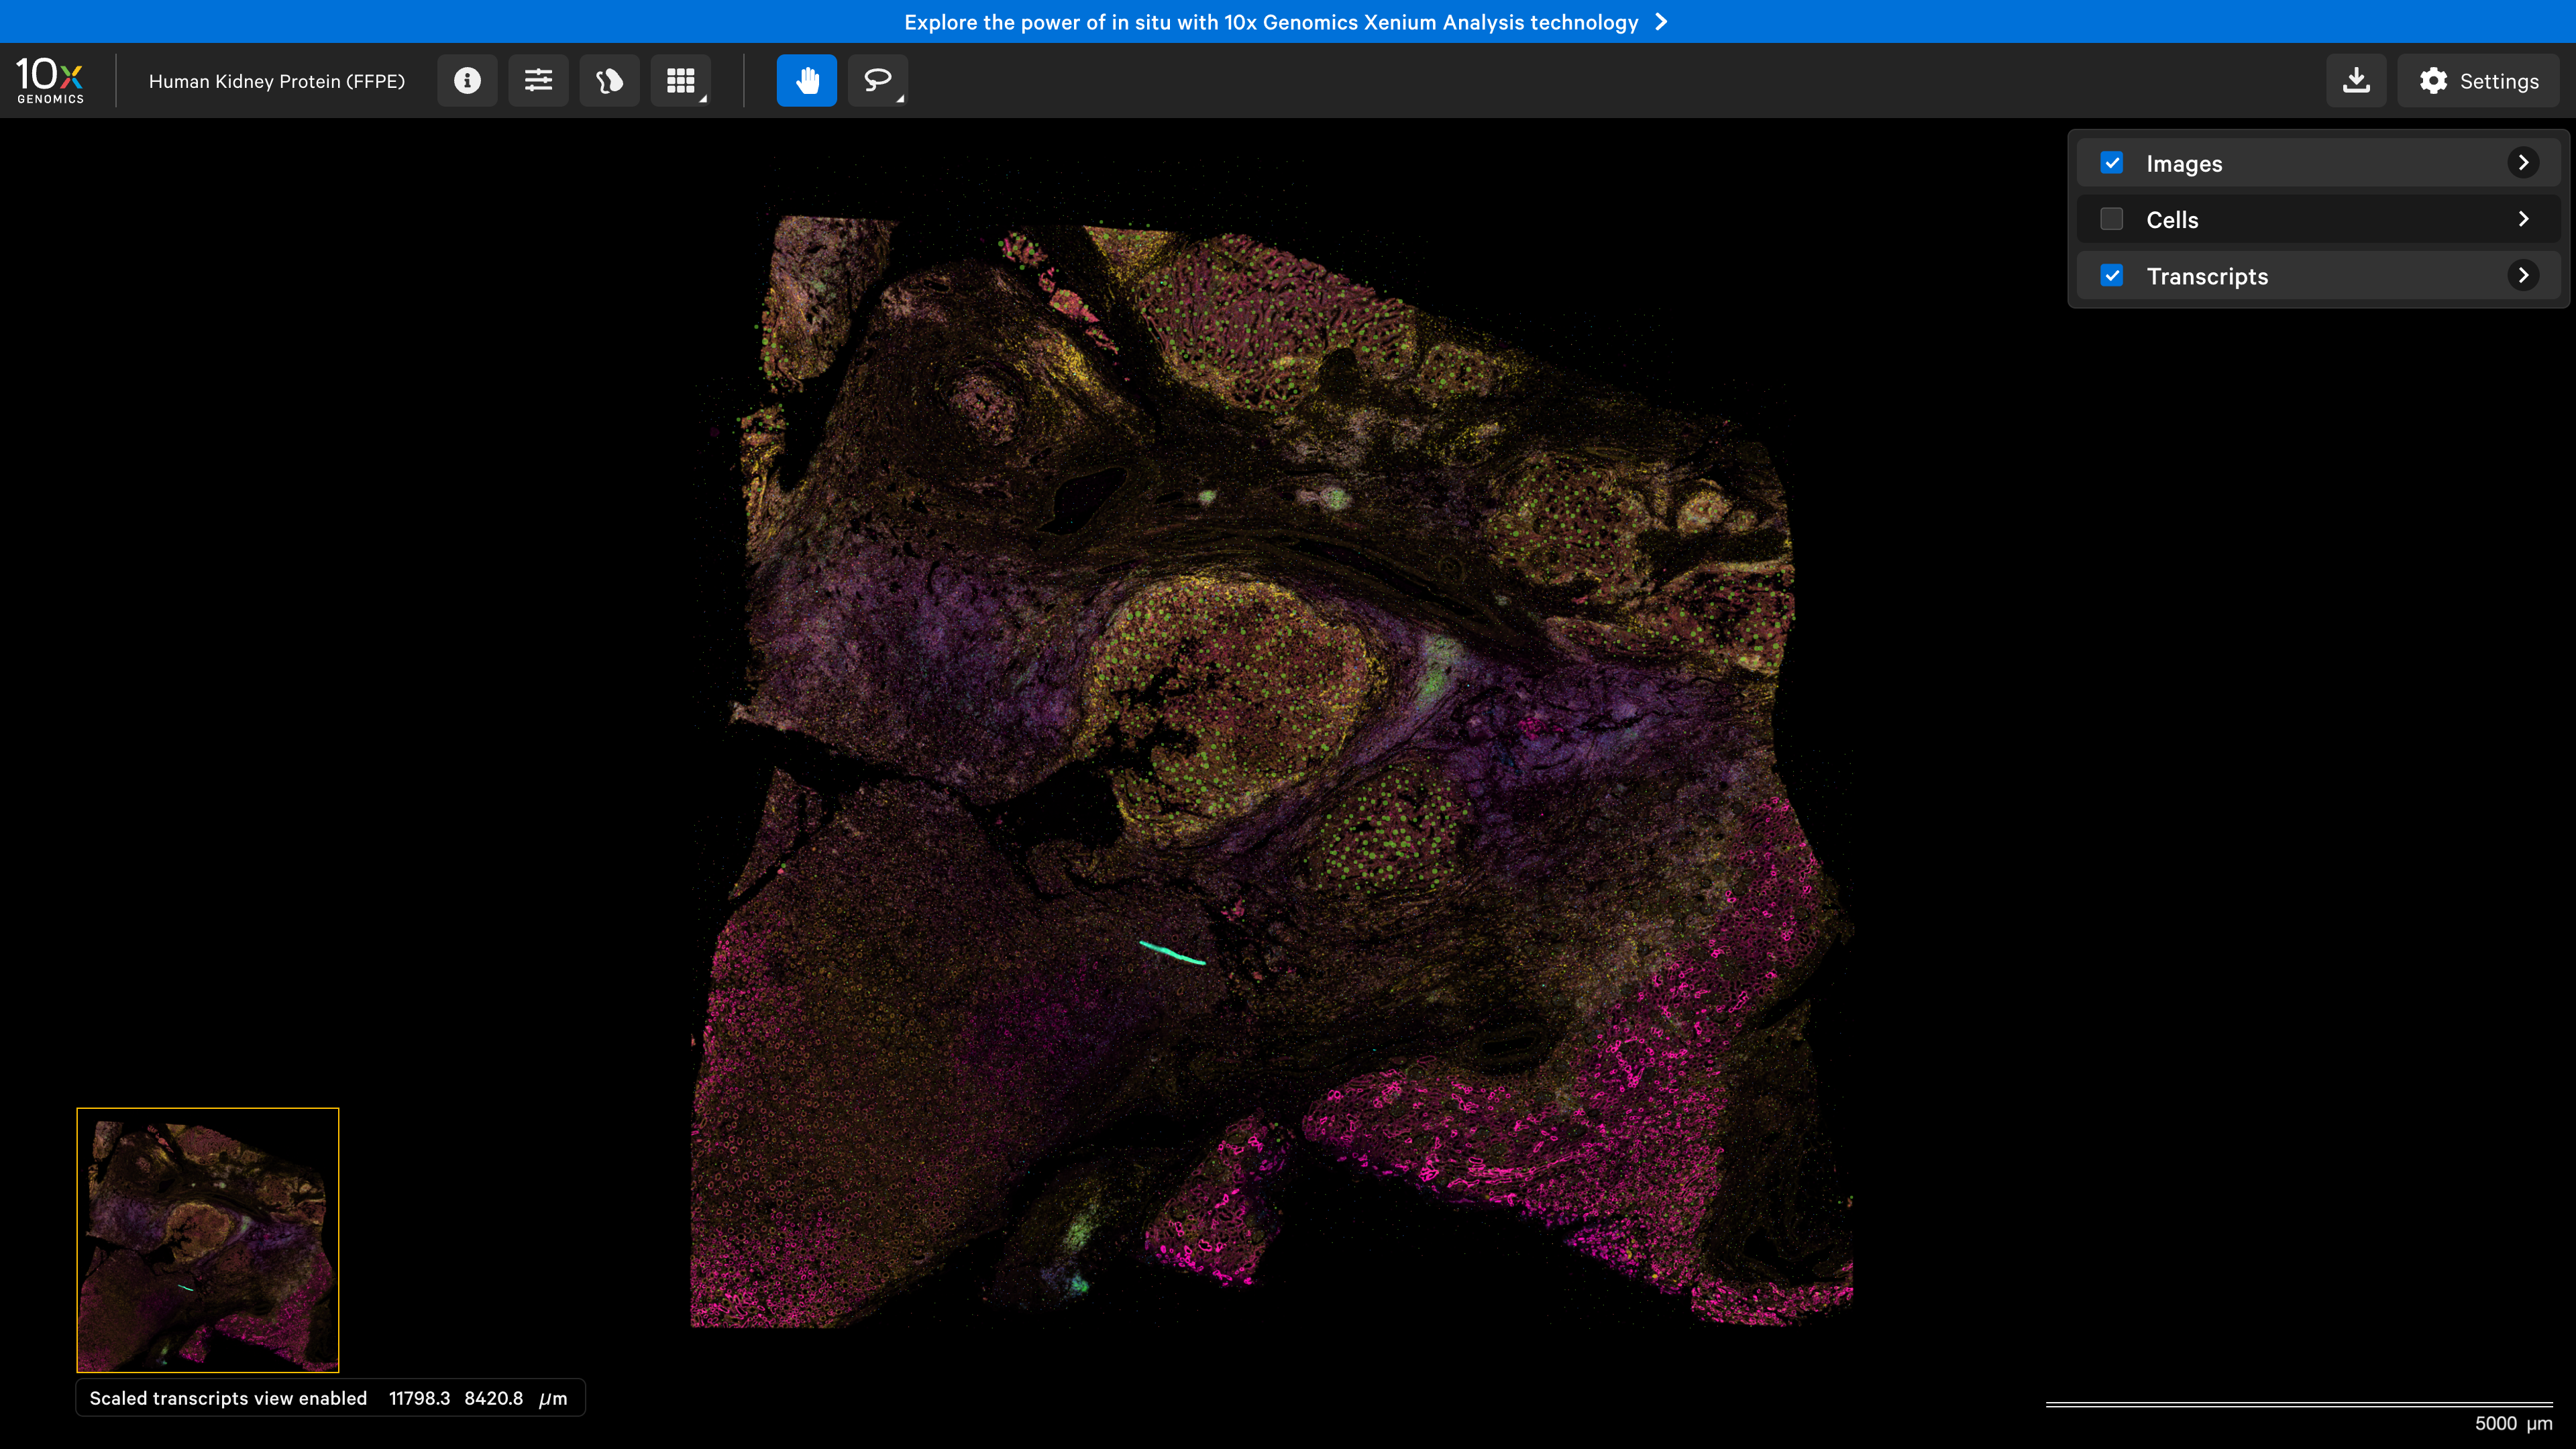Click the 10x Genomics logo
The image size is (2576, 1449).
(50, 80)
